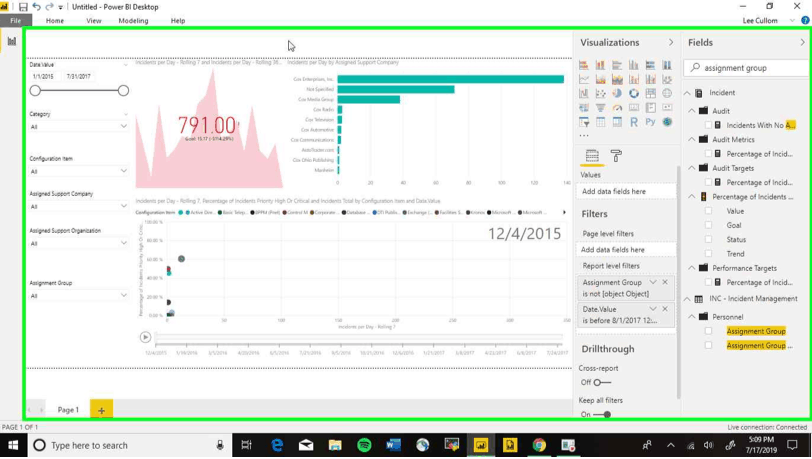Viewport: 812px width, 459px height.
Task: Select the Treemap visual
Action: [x=650, y=93]
